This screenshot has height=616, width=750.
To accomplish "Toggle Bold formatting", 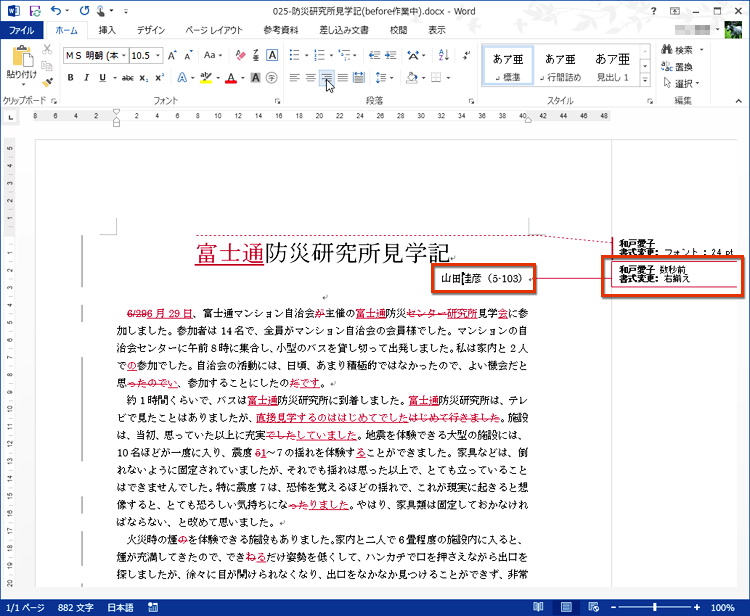I will click(71, 77).
